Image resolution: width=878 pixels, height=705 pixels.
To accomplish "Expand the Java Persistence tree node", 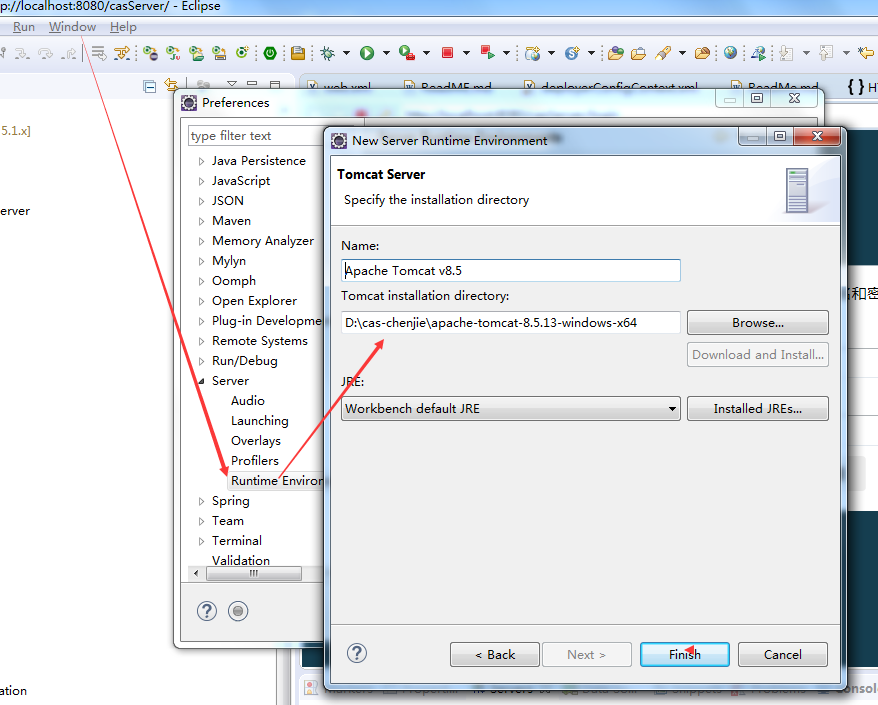I will [x=202, y=161].
